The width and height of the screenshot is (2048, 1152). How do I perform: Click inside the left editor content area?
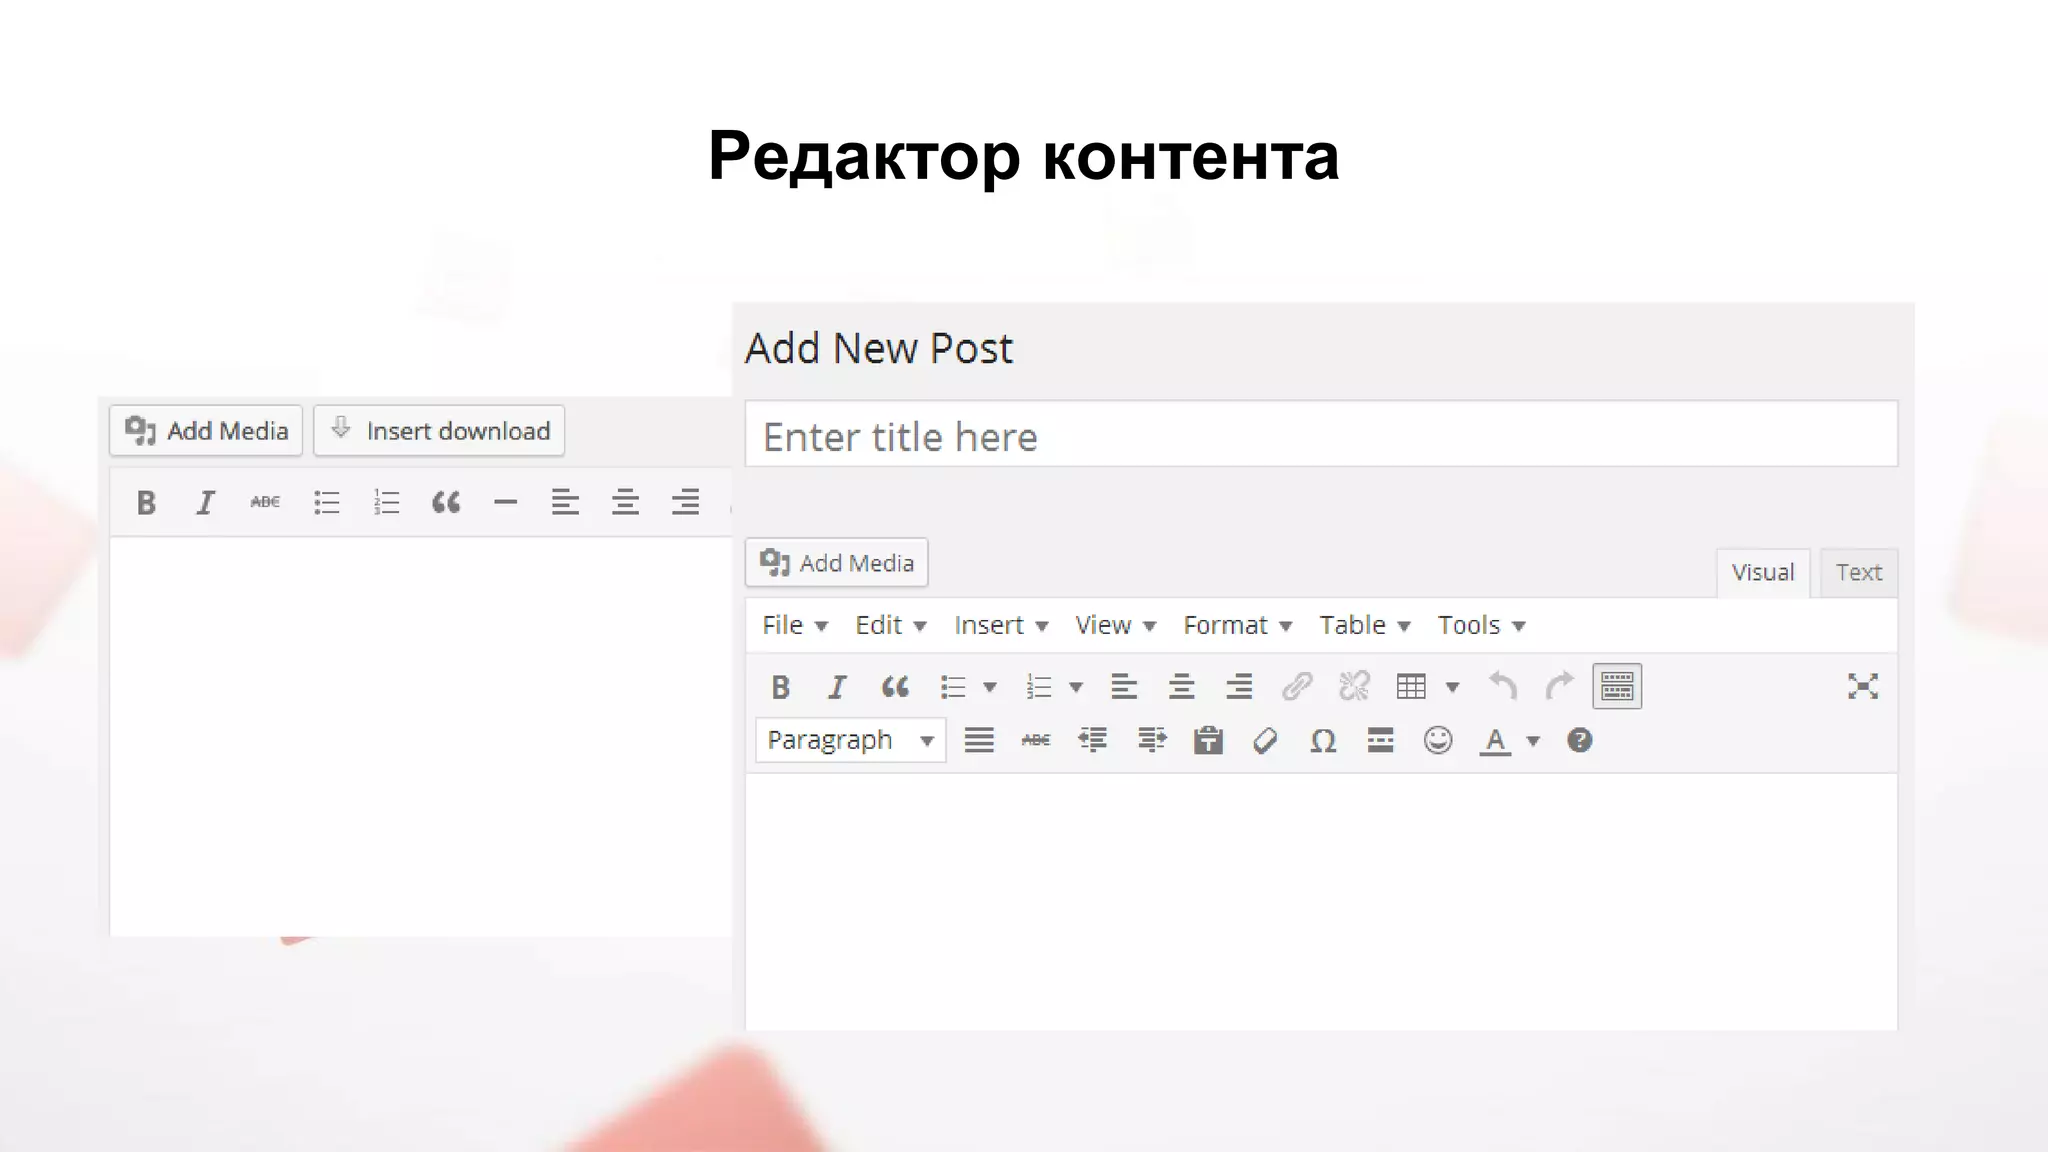pyautogui.click(x=421, y=737)
